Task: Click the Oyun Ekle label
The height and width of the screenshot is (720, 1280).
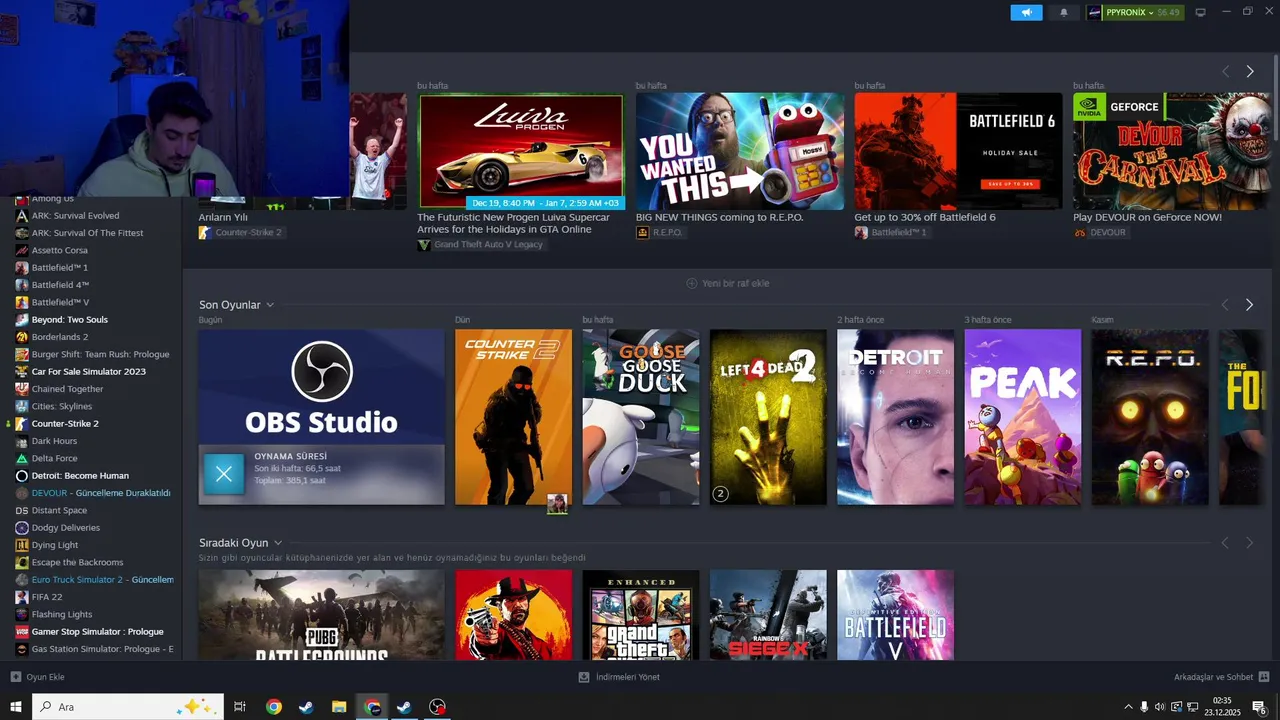Action: pyautogui.click(x=45, y=677)
